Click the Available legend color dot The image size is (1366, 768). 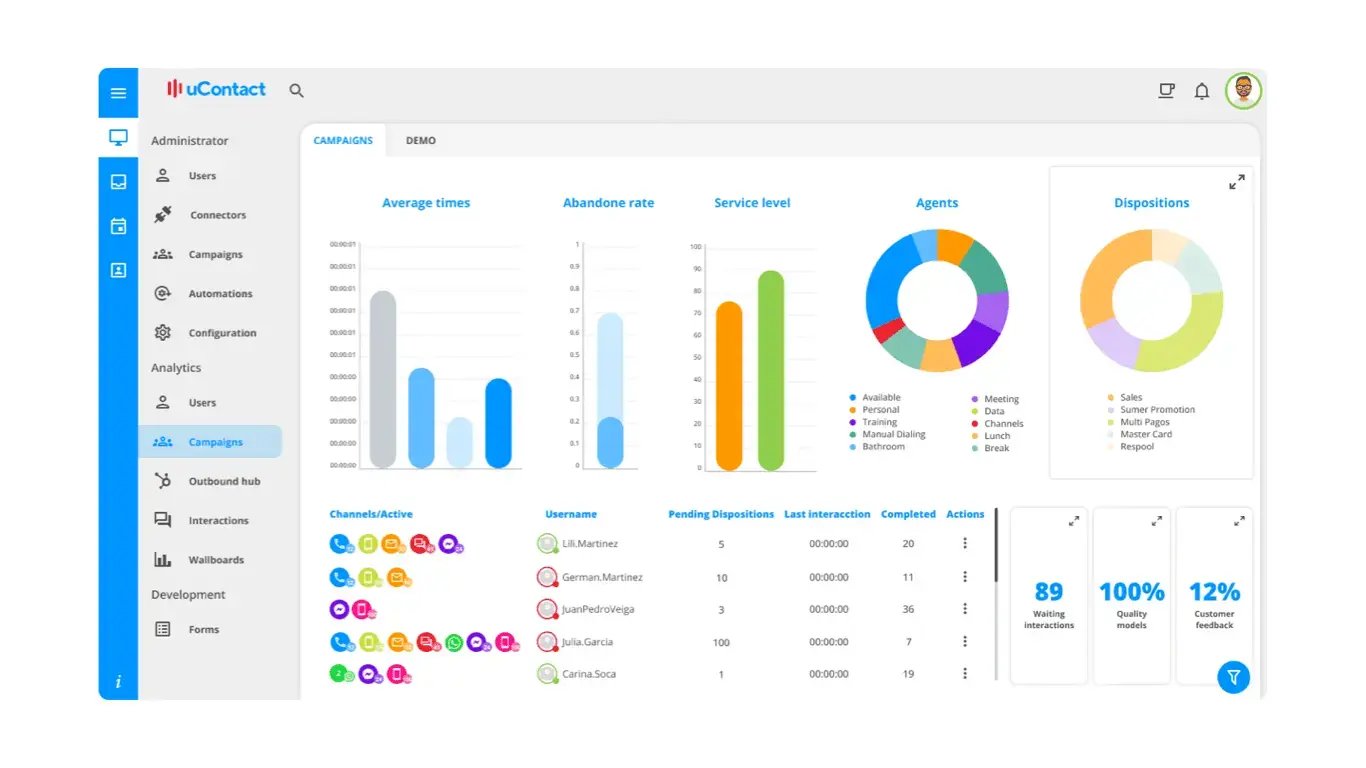pos(852,398)
